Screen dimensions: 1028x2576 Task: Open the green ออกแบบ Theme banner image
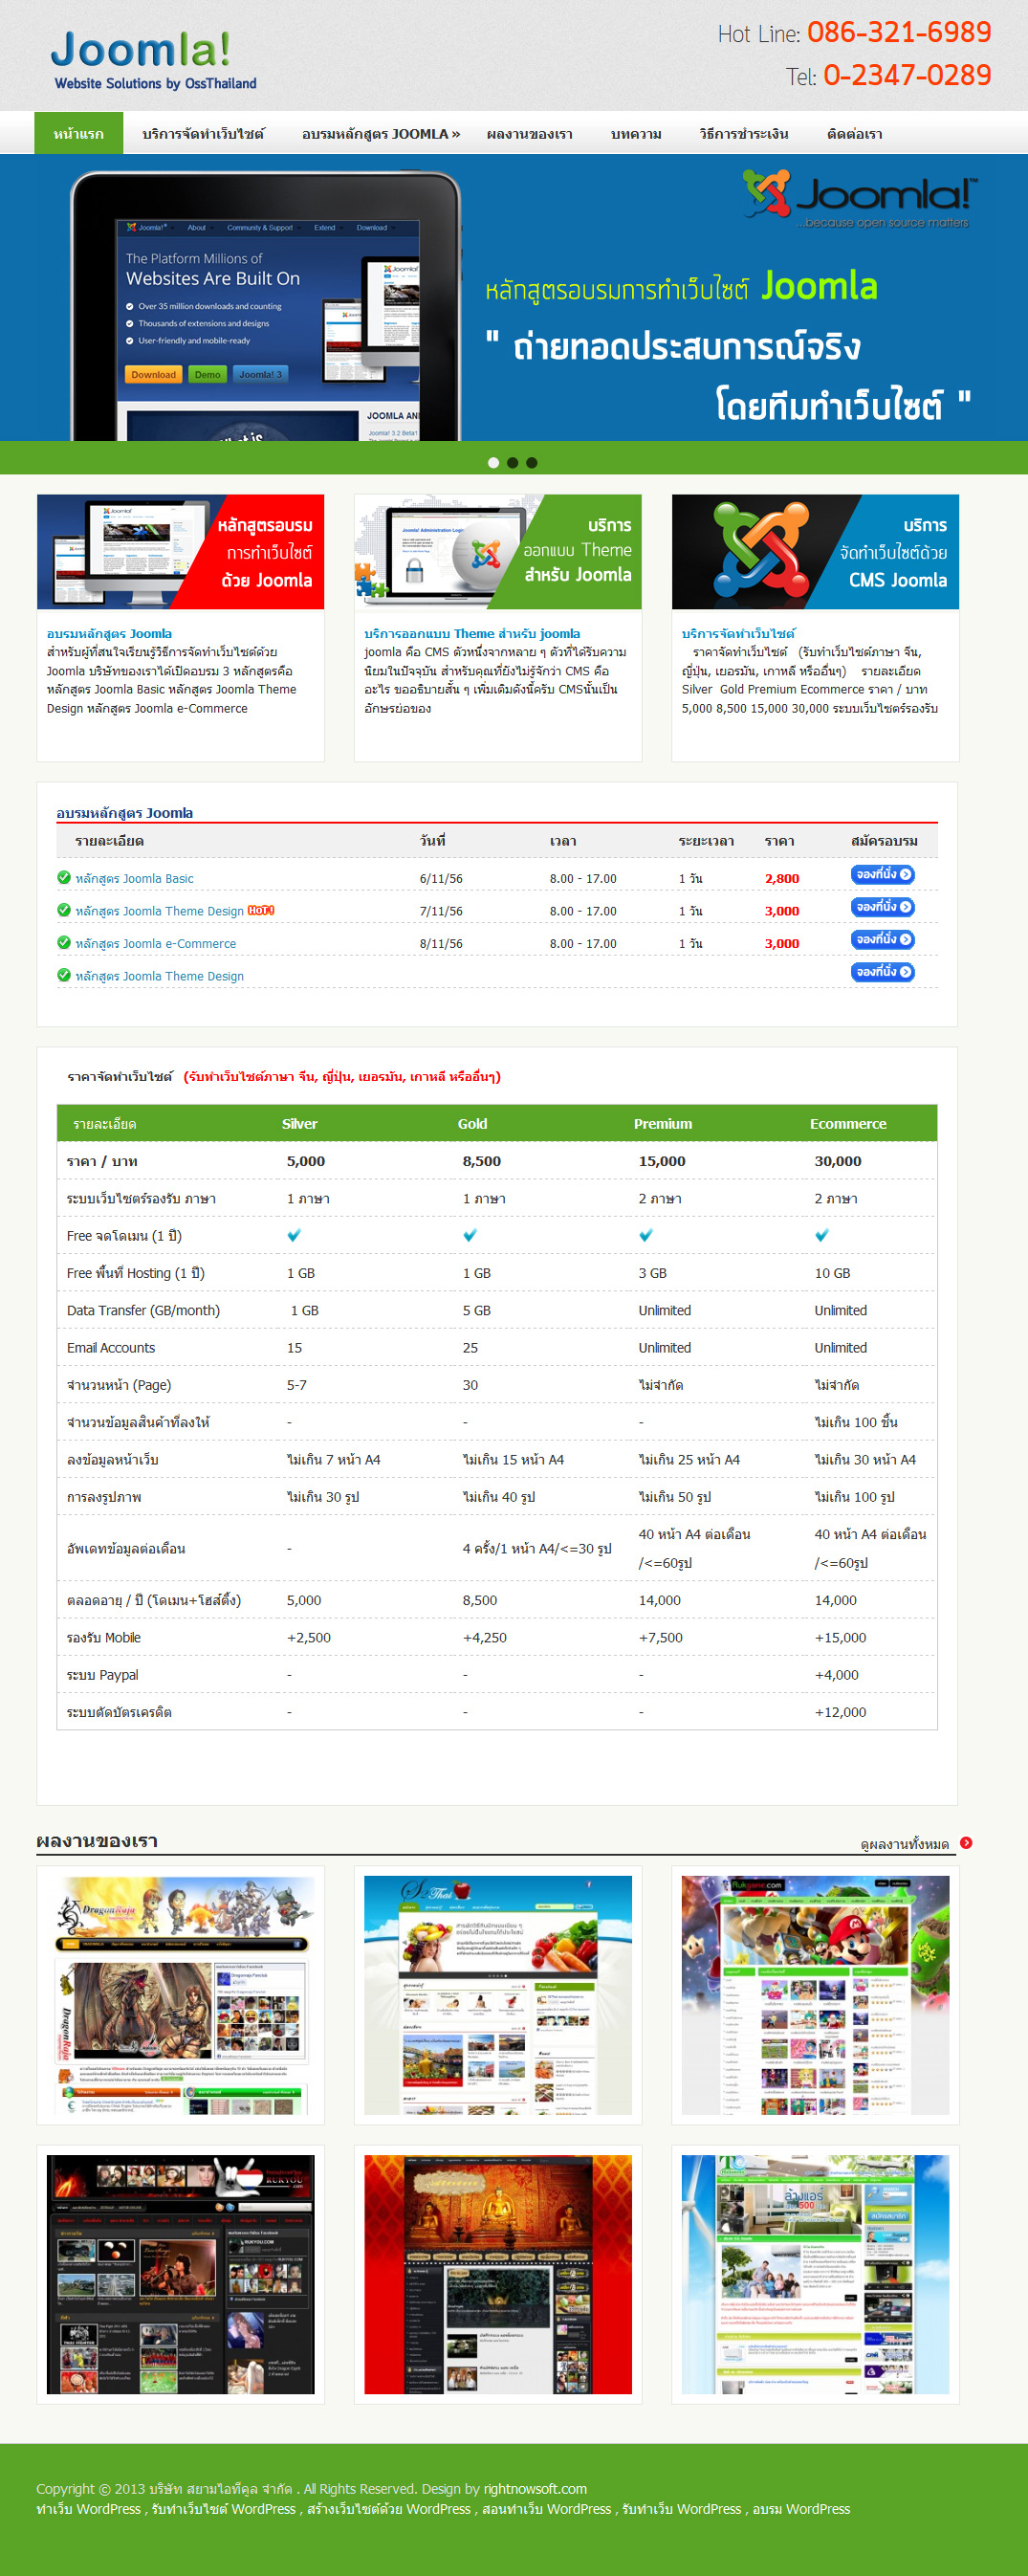[498, 551]
